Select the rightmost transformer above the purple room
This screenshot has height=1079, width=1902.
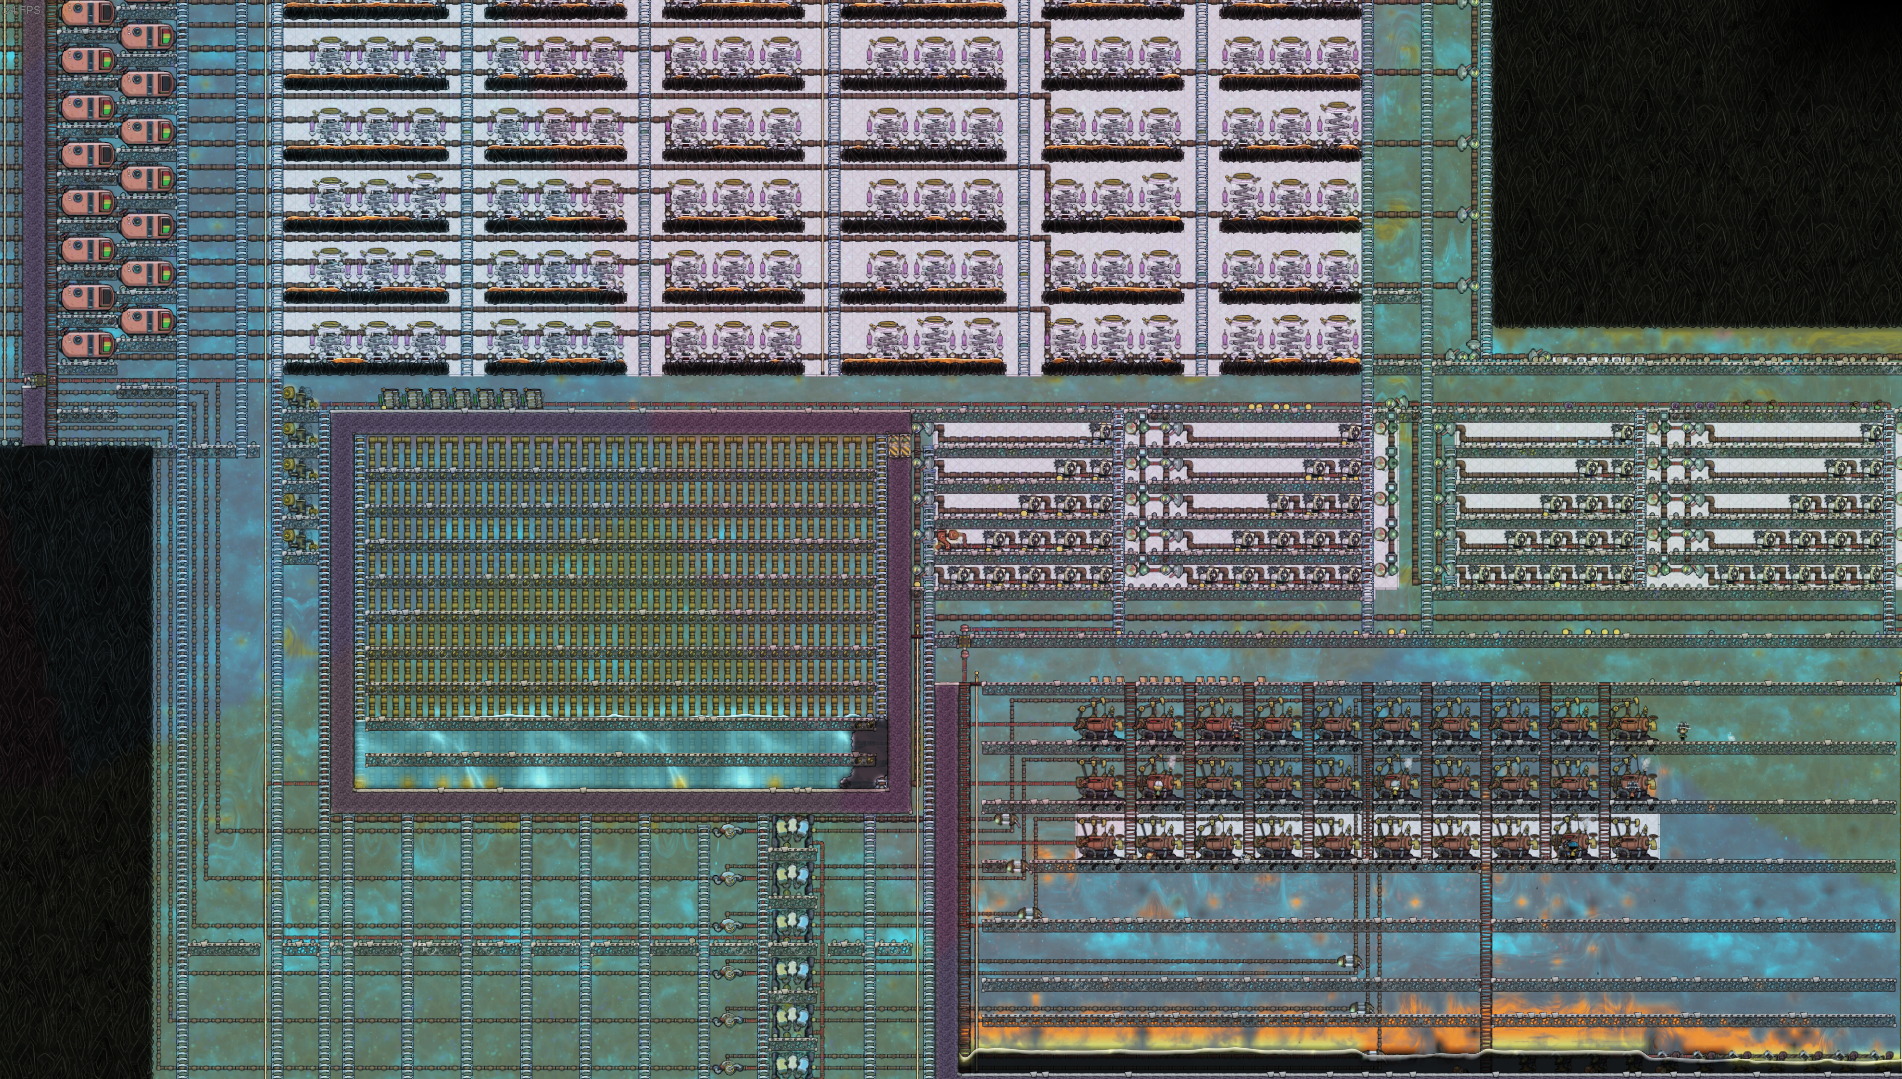pos(533,399)
